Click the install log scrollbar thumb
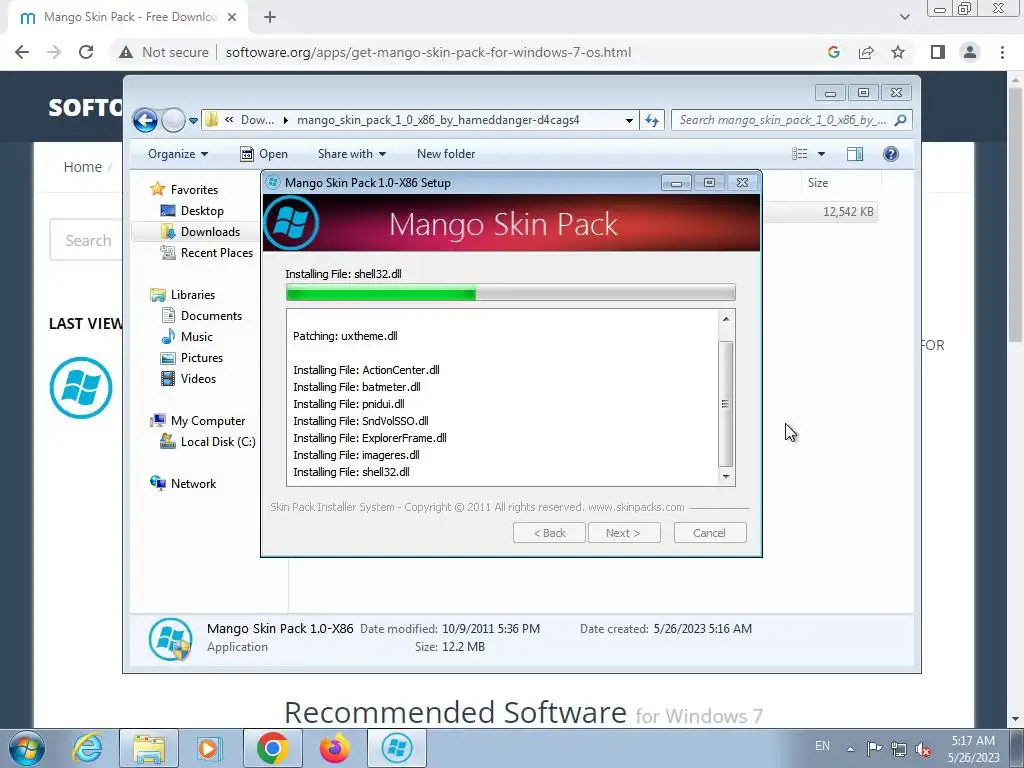This screenshot has height=768, width=1024. [726, 404]
